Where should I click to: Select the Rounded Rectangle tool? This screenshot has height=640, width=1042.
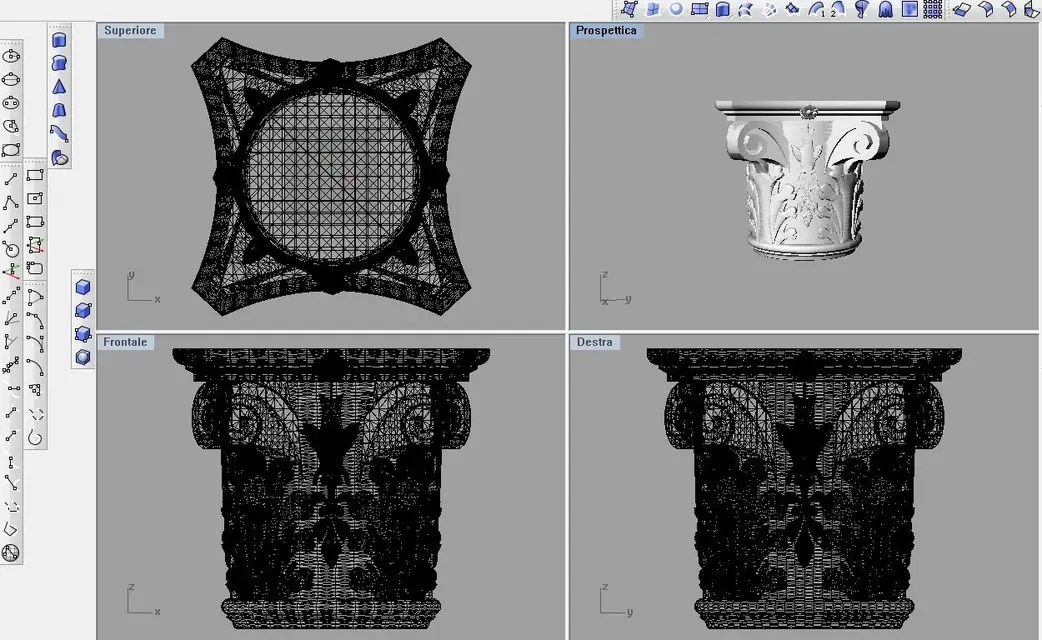pyautogui.click(x=35, y=268)
